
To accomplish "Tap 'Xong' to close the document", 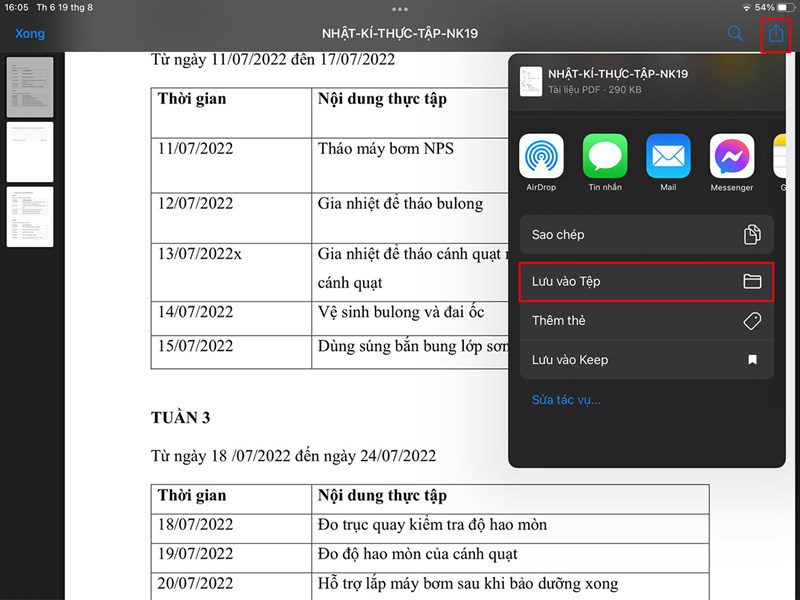I will click(30, 33).
